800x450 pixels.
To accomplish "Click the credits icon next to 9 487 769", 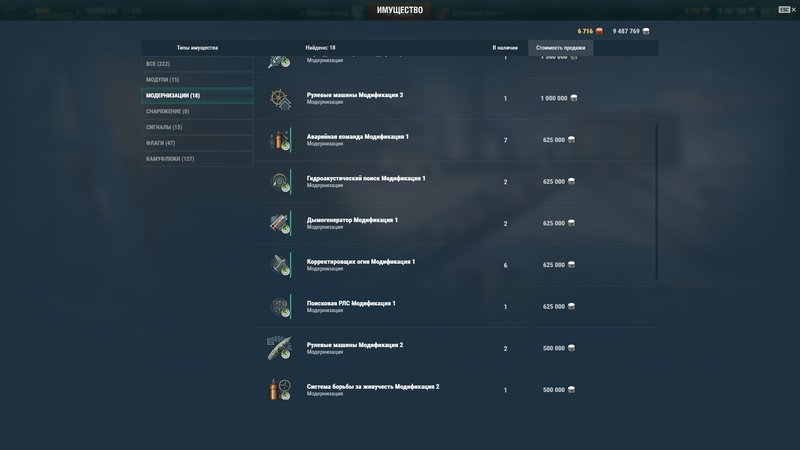I will tap(645, 31).
